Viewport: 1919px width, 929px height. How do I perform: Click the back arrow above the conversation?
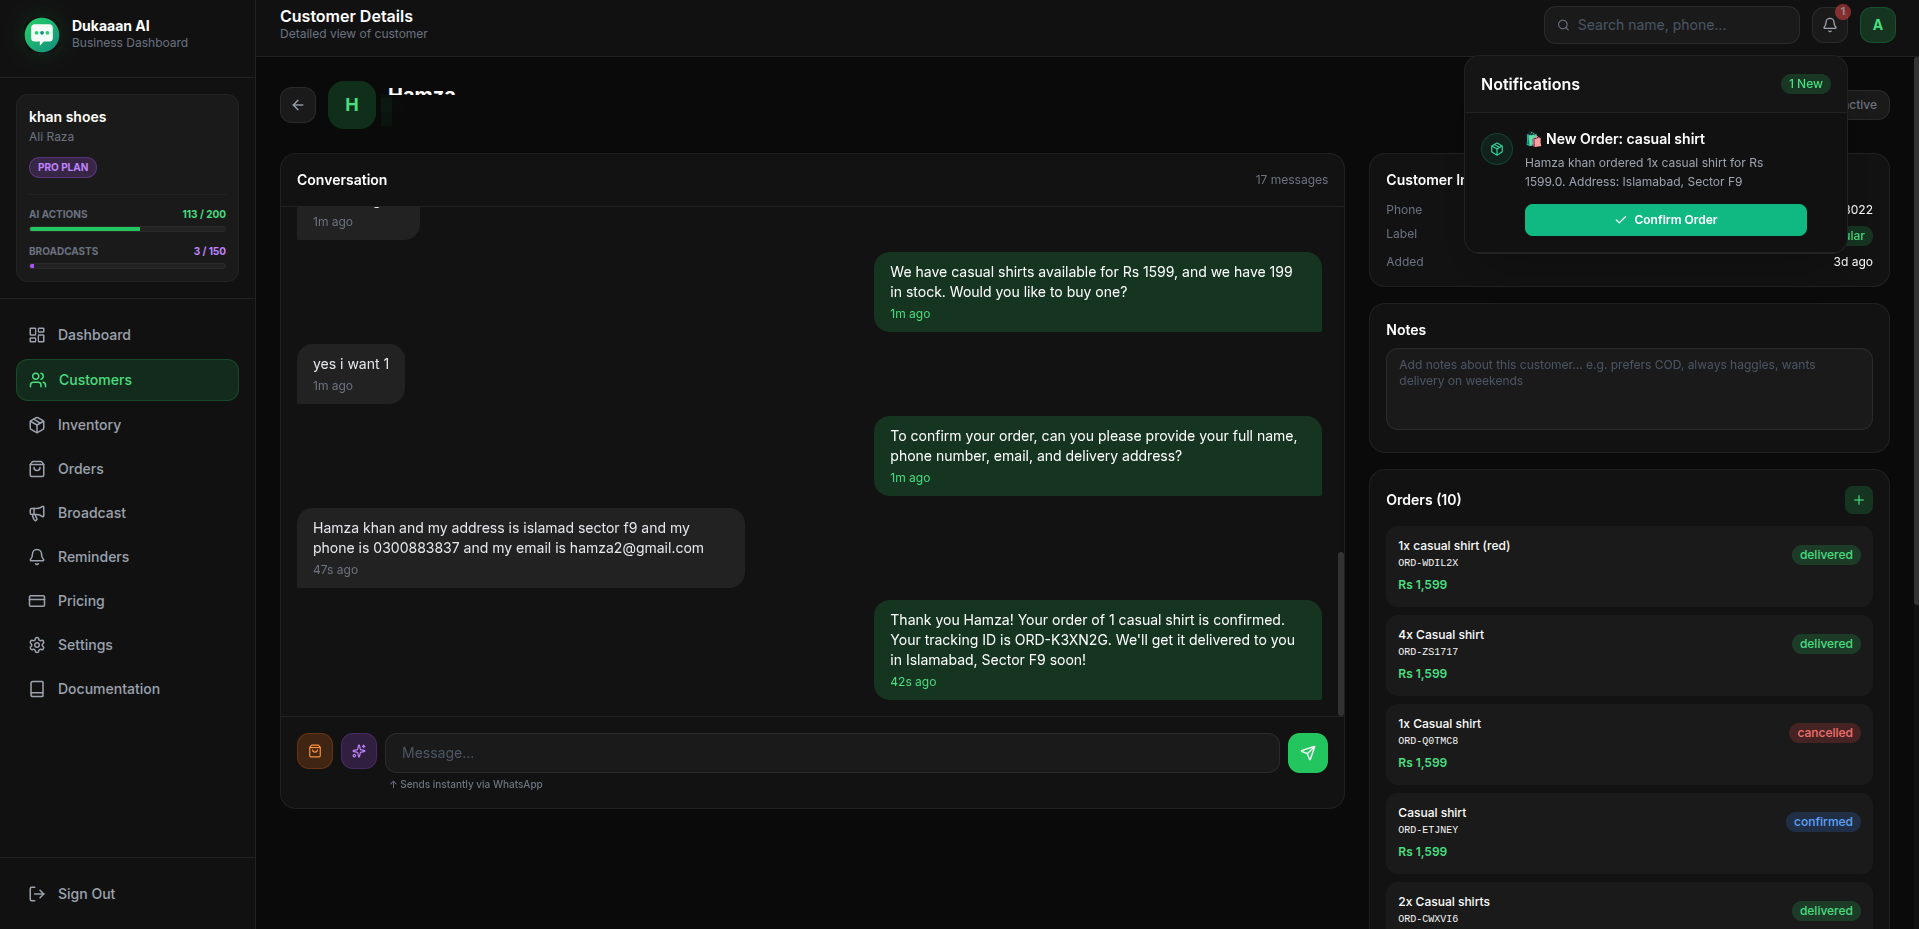point(297,104)
